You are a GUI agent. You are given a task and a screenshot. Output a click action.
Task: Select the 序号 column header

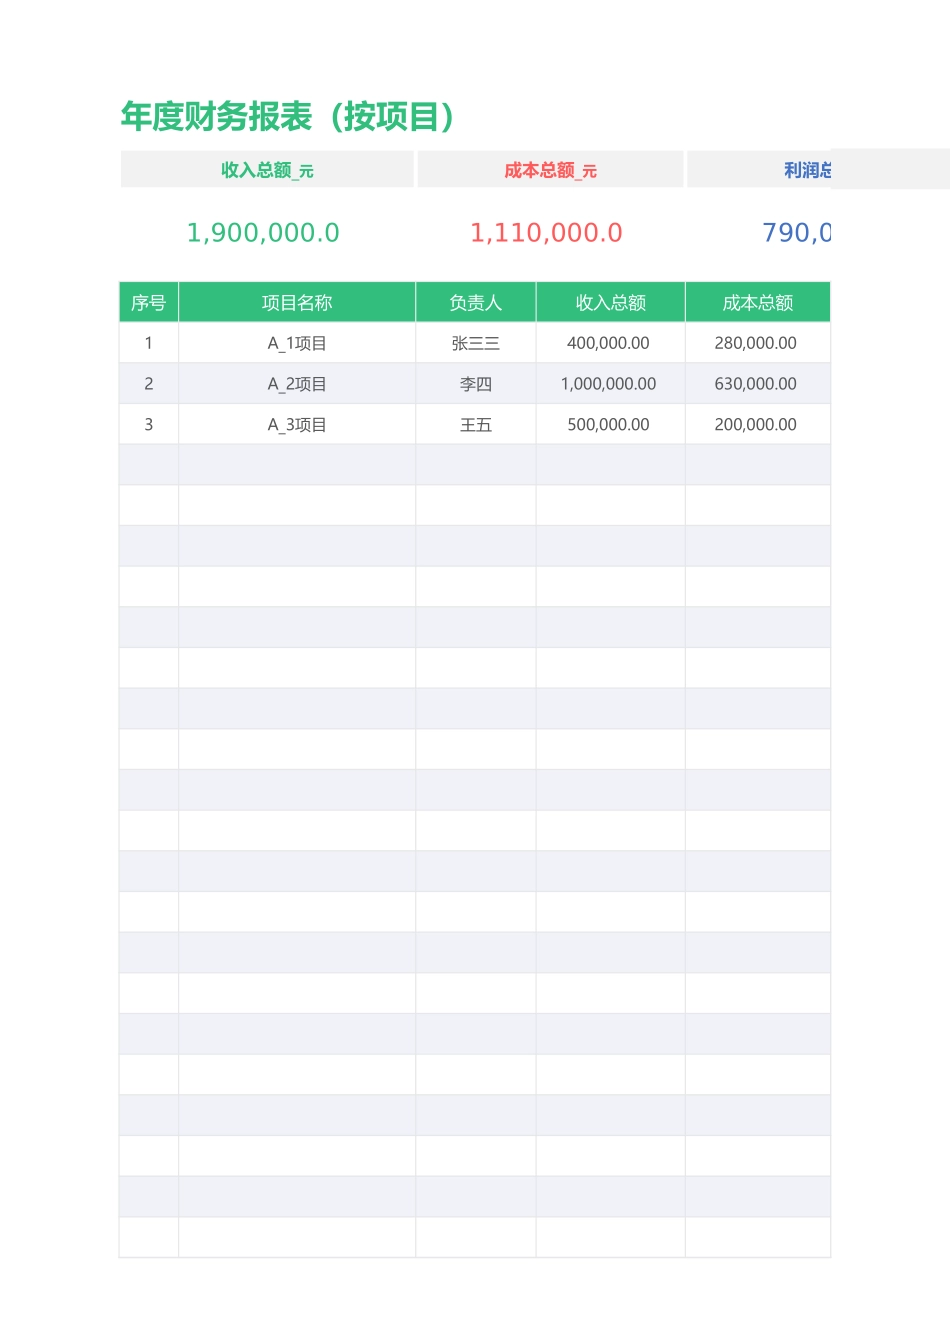coord(148,303)
